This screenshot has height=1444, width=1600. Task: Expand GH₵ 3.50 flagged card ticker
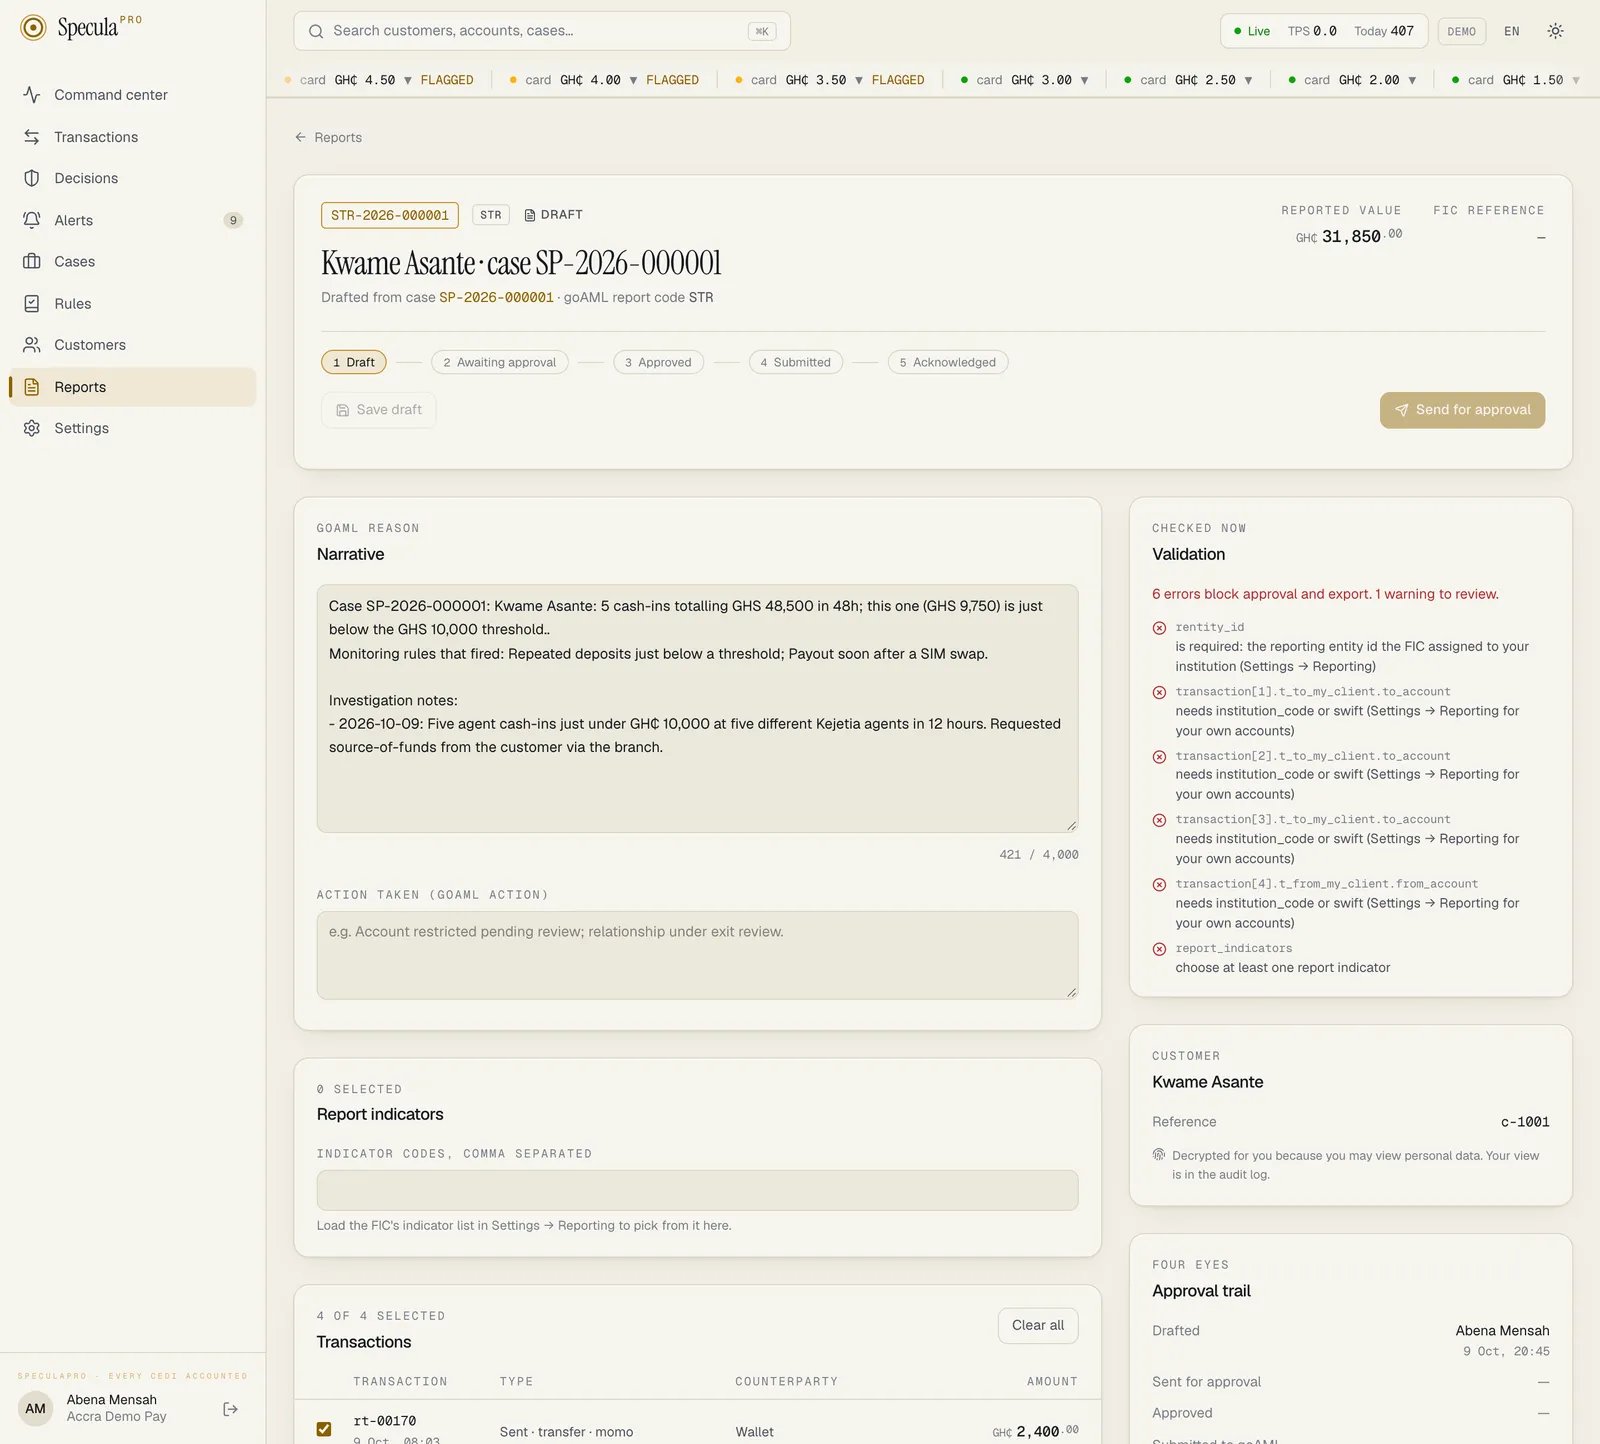click(859, 80)
